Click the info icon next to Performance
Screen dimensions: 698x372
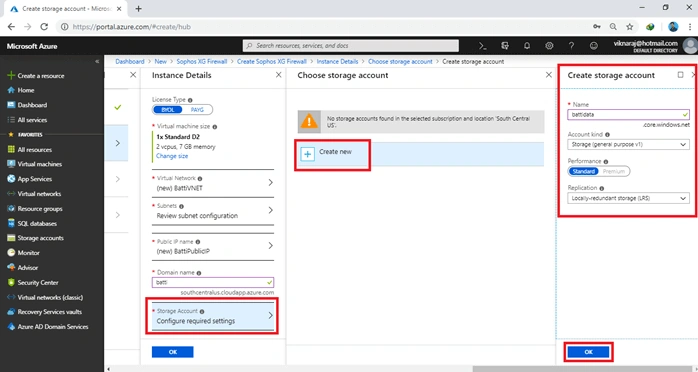606,162
